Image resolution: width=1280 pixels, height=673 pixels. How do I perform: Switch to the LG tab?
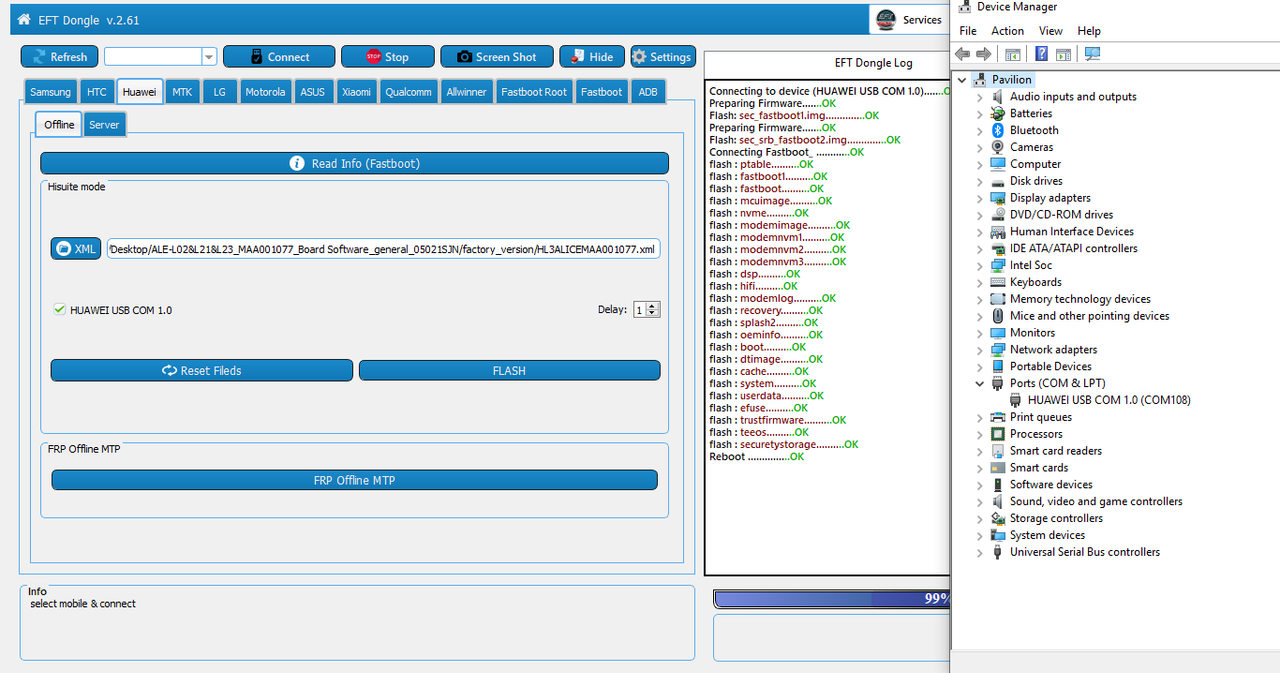[x=220, y=92]
